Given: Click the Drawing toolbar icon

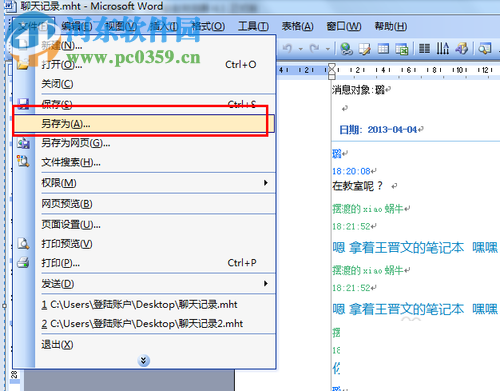Looking at the screenshot, I should pos(461,49).
